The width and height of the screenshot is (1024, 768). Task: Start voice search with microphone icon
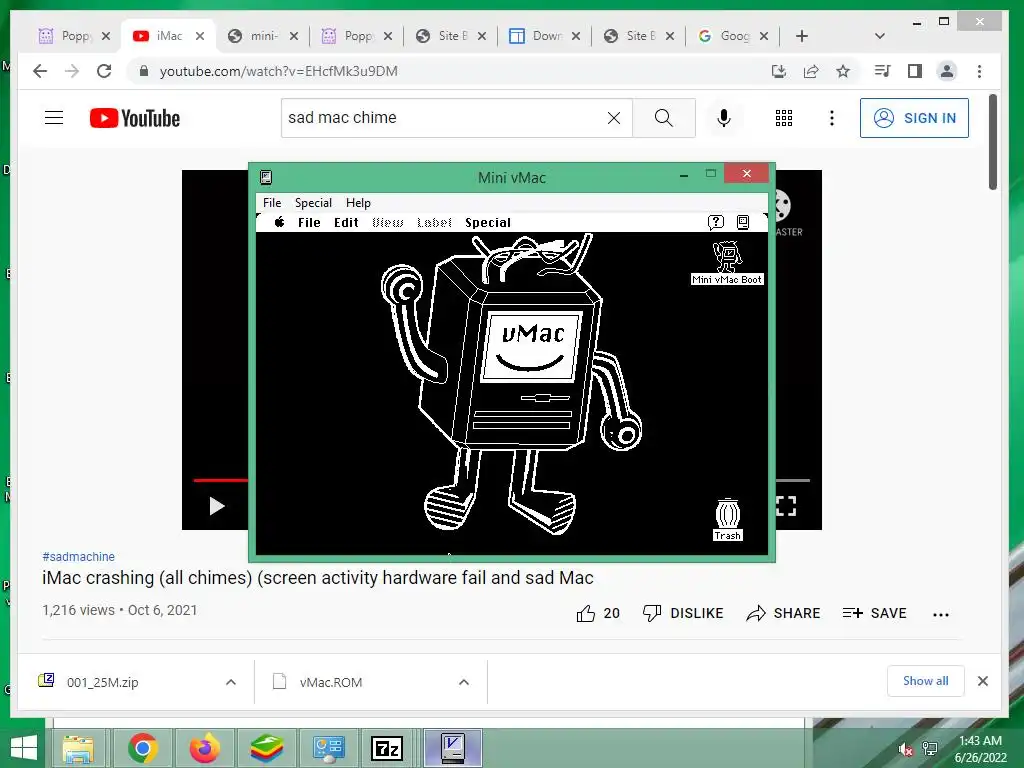tap(724, 118)
